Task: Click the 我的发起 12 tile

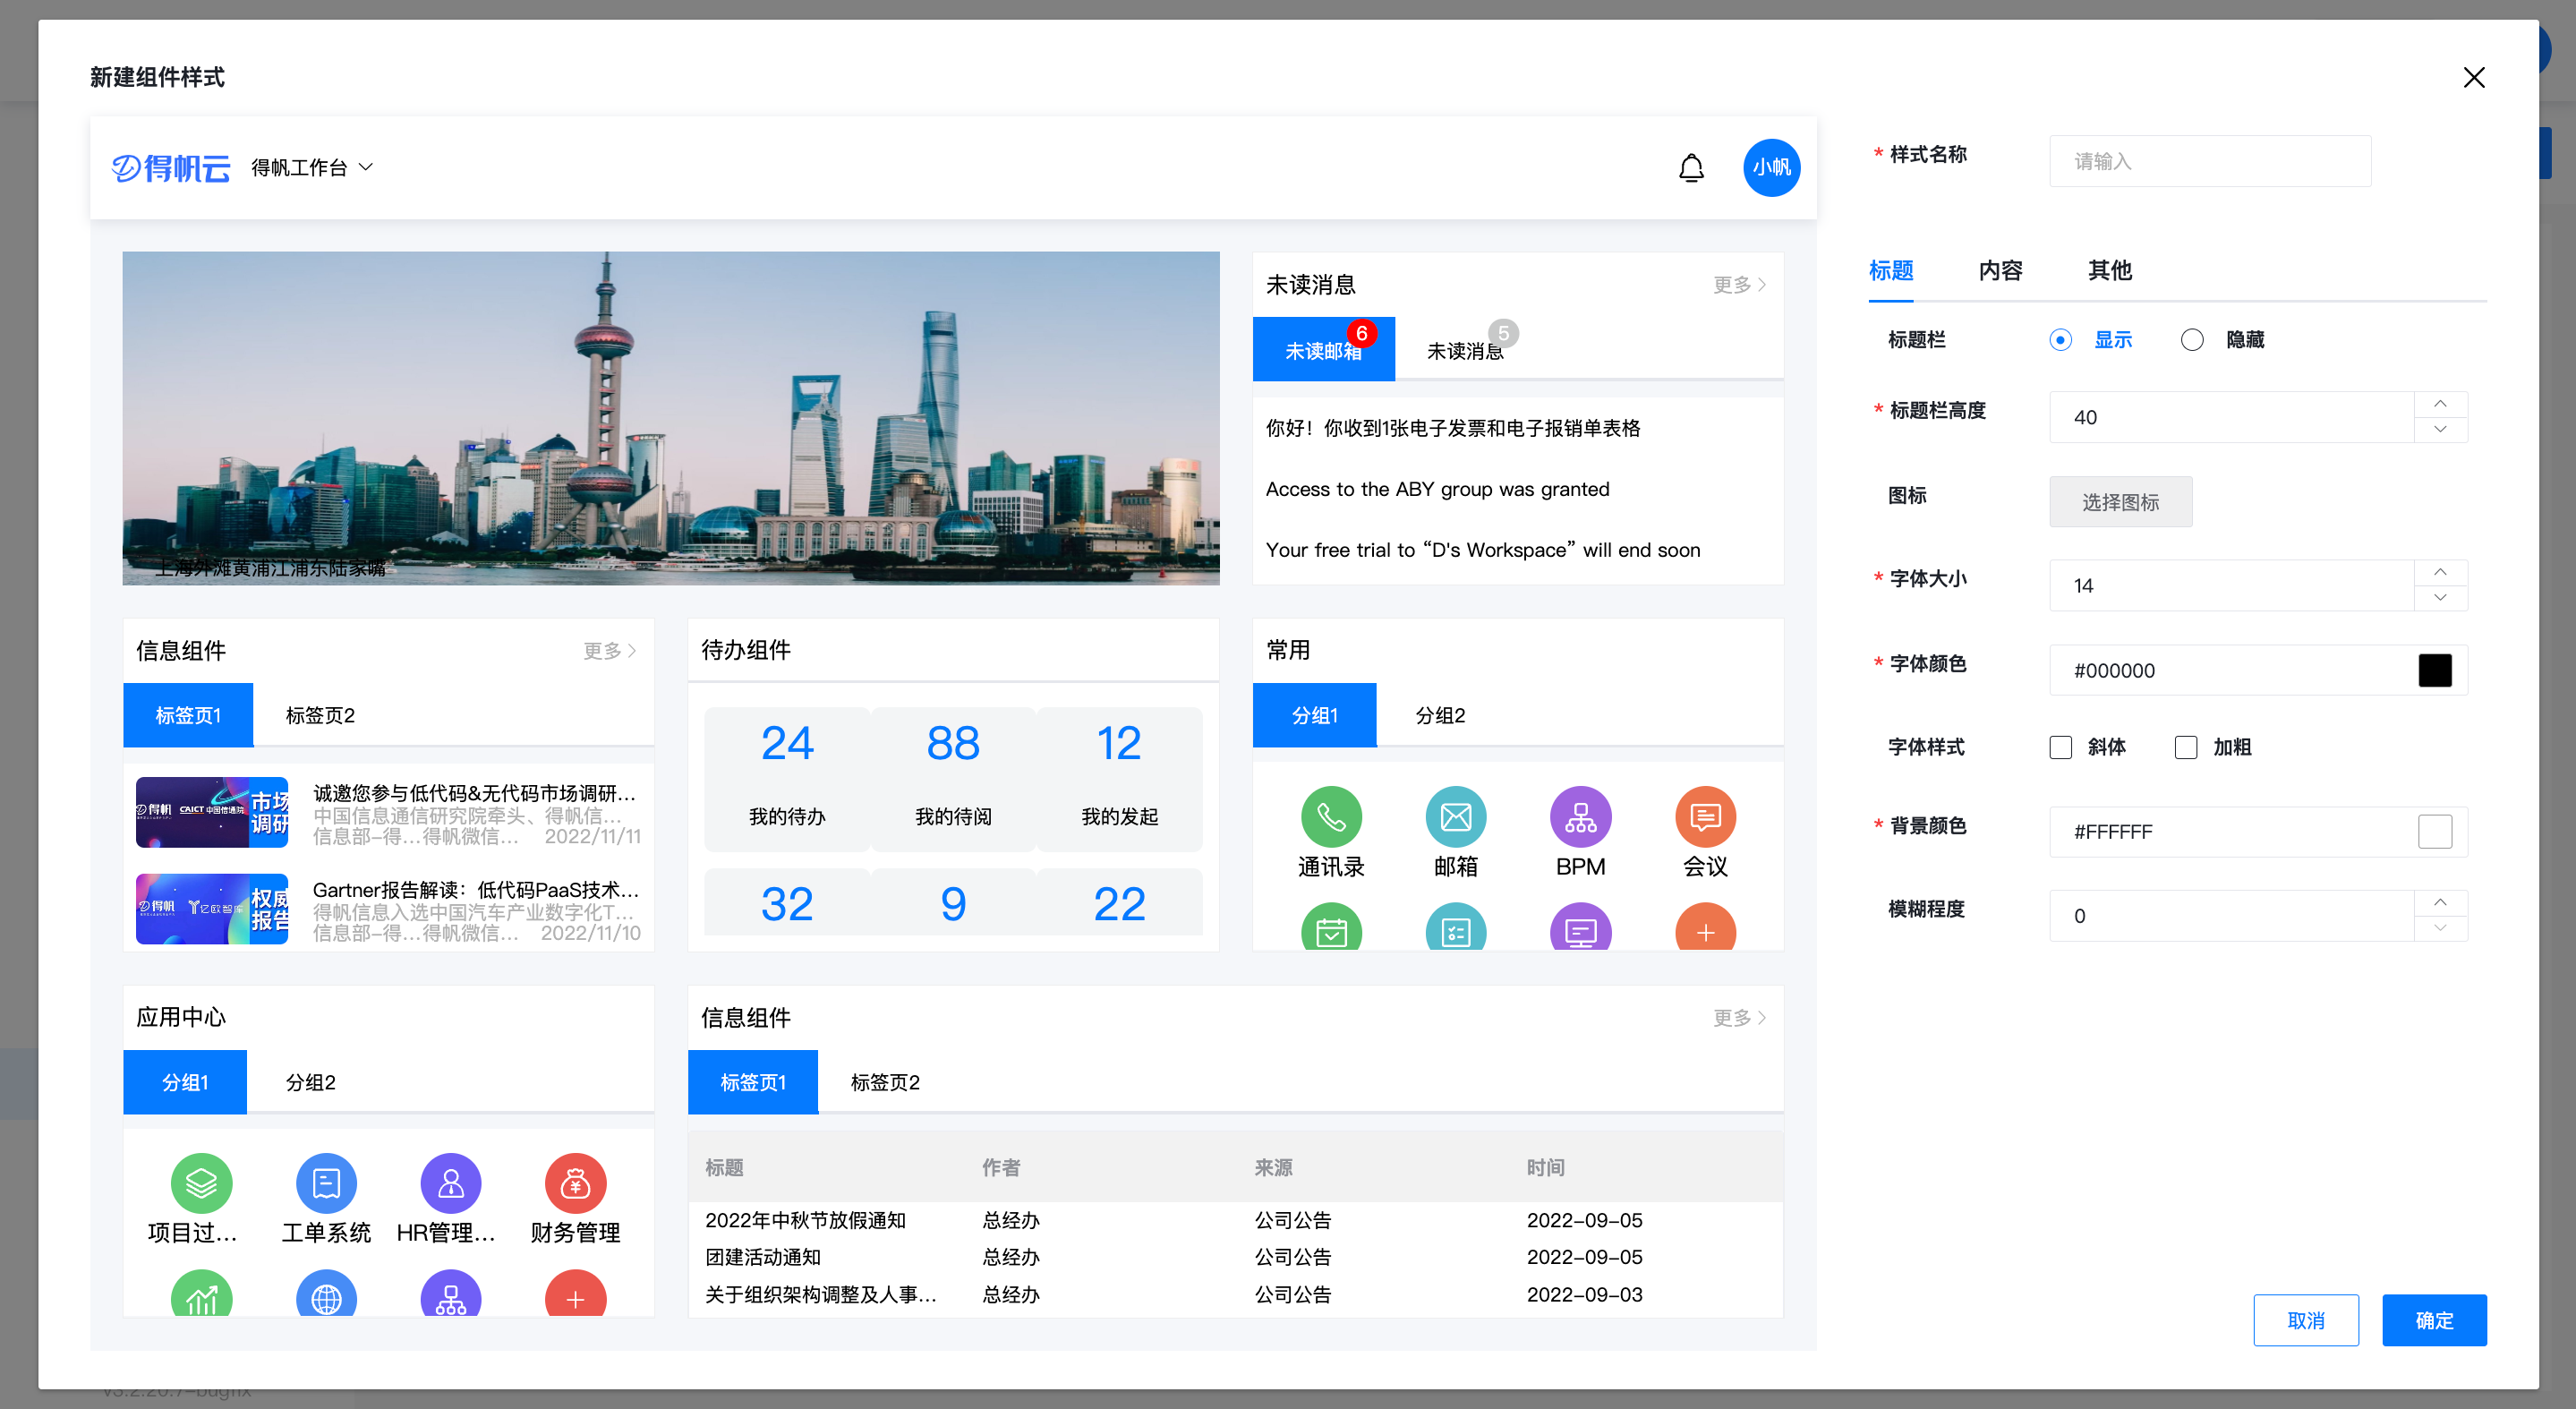Action: [x=1118, y=779]
